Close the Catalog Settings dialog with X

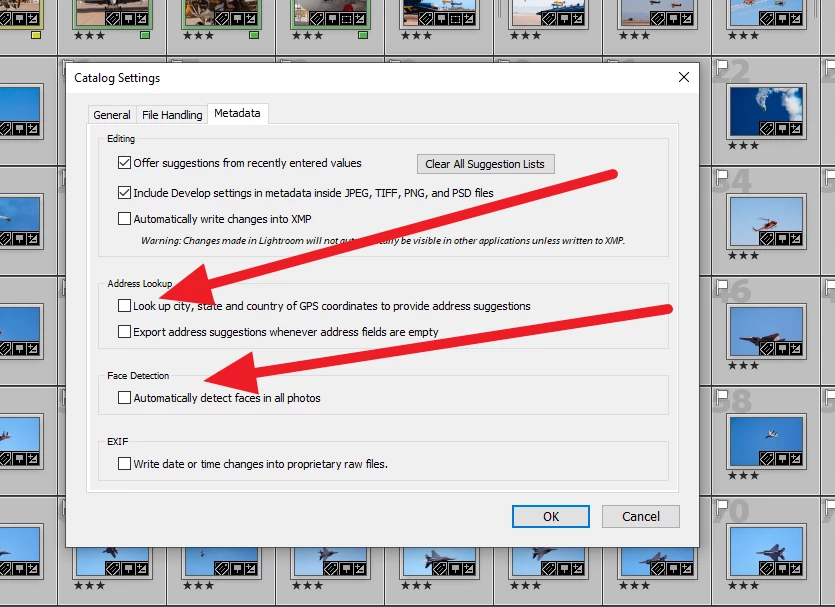coord(684,77)
